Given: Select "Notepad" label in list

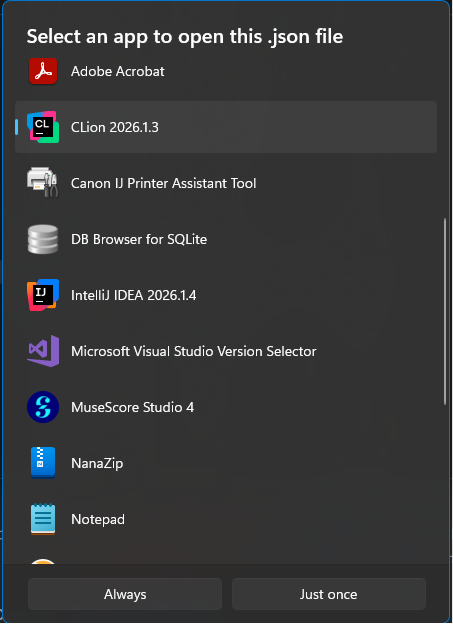Looking at the screenshot, I should coord(98,519).
